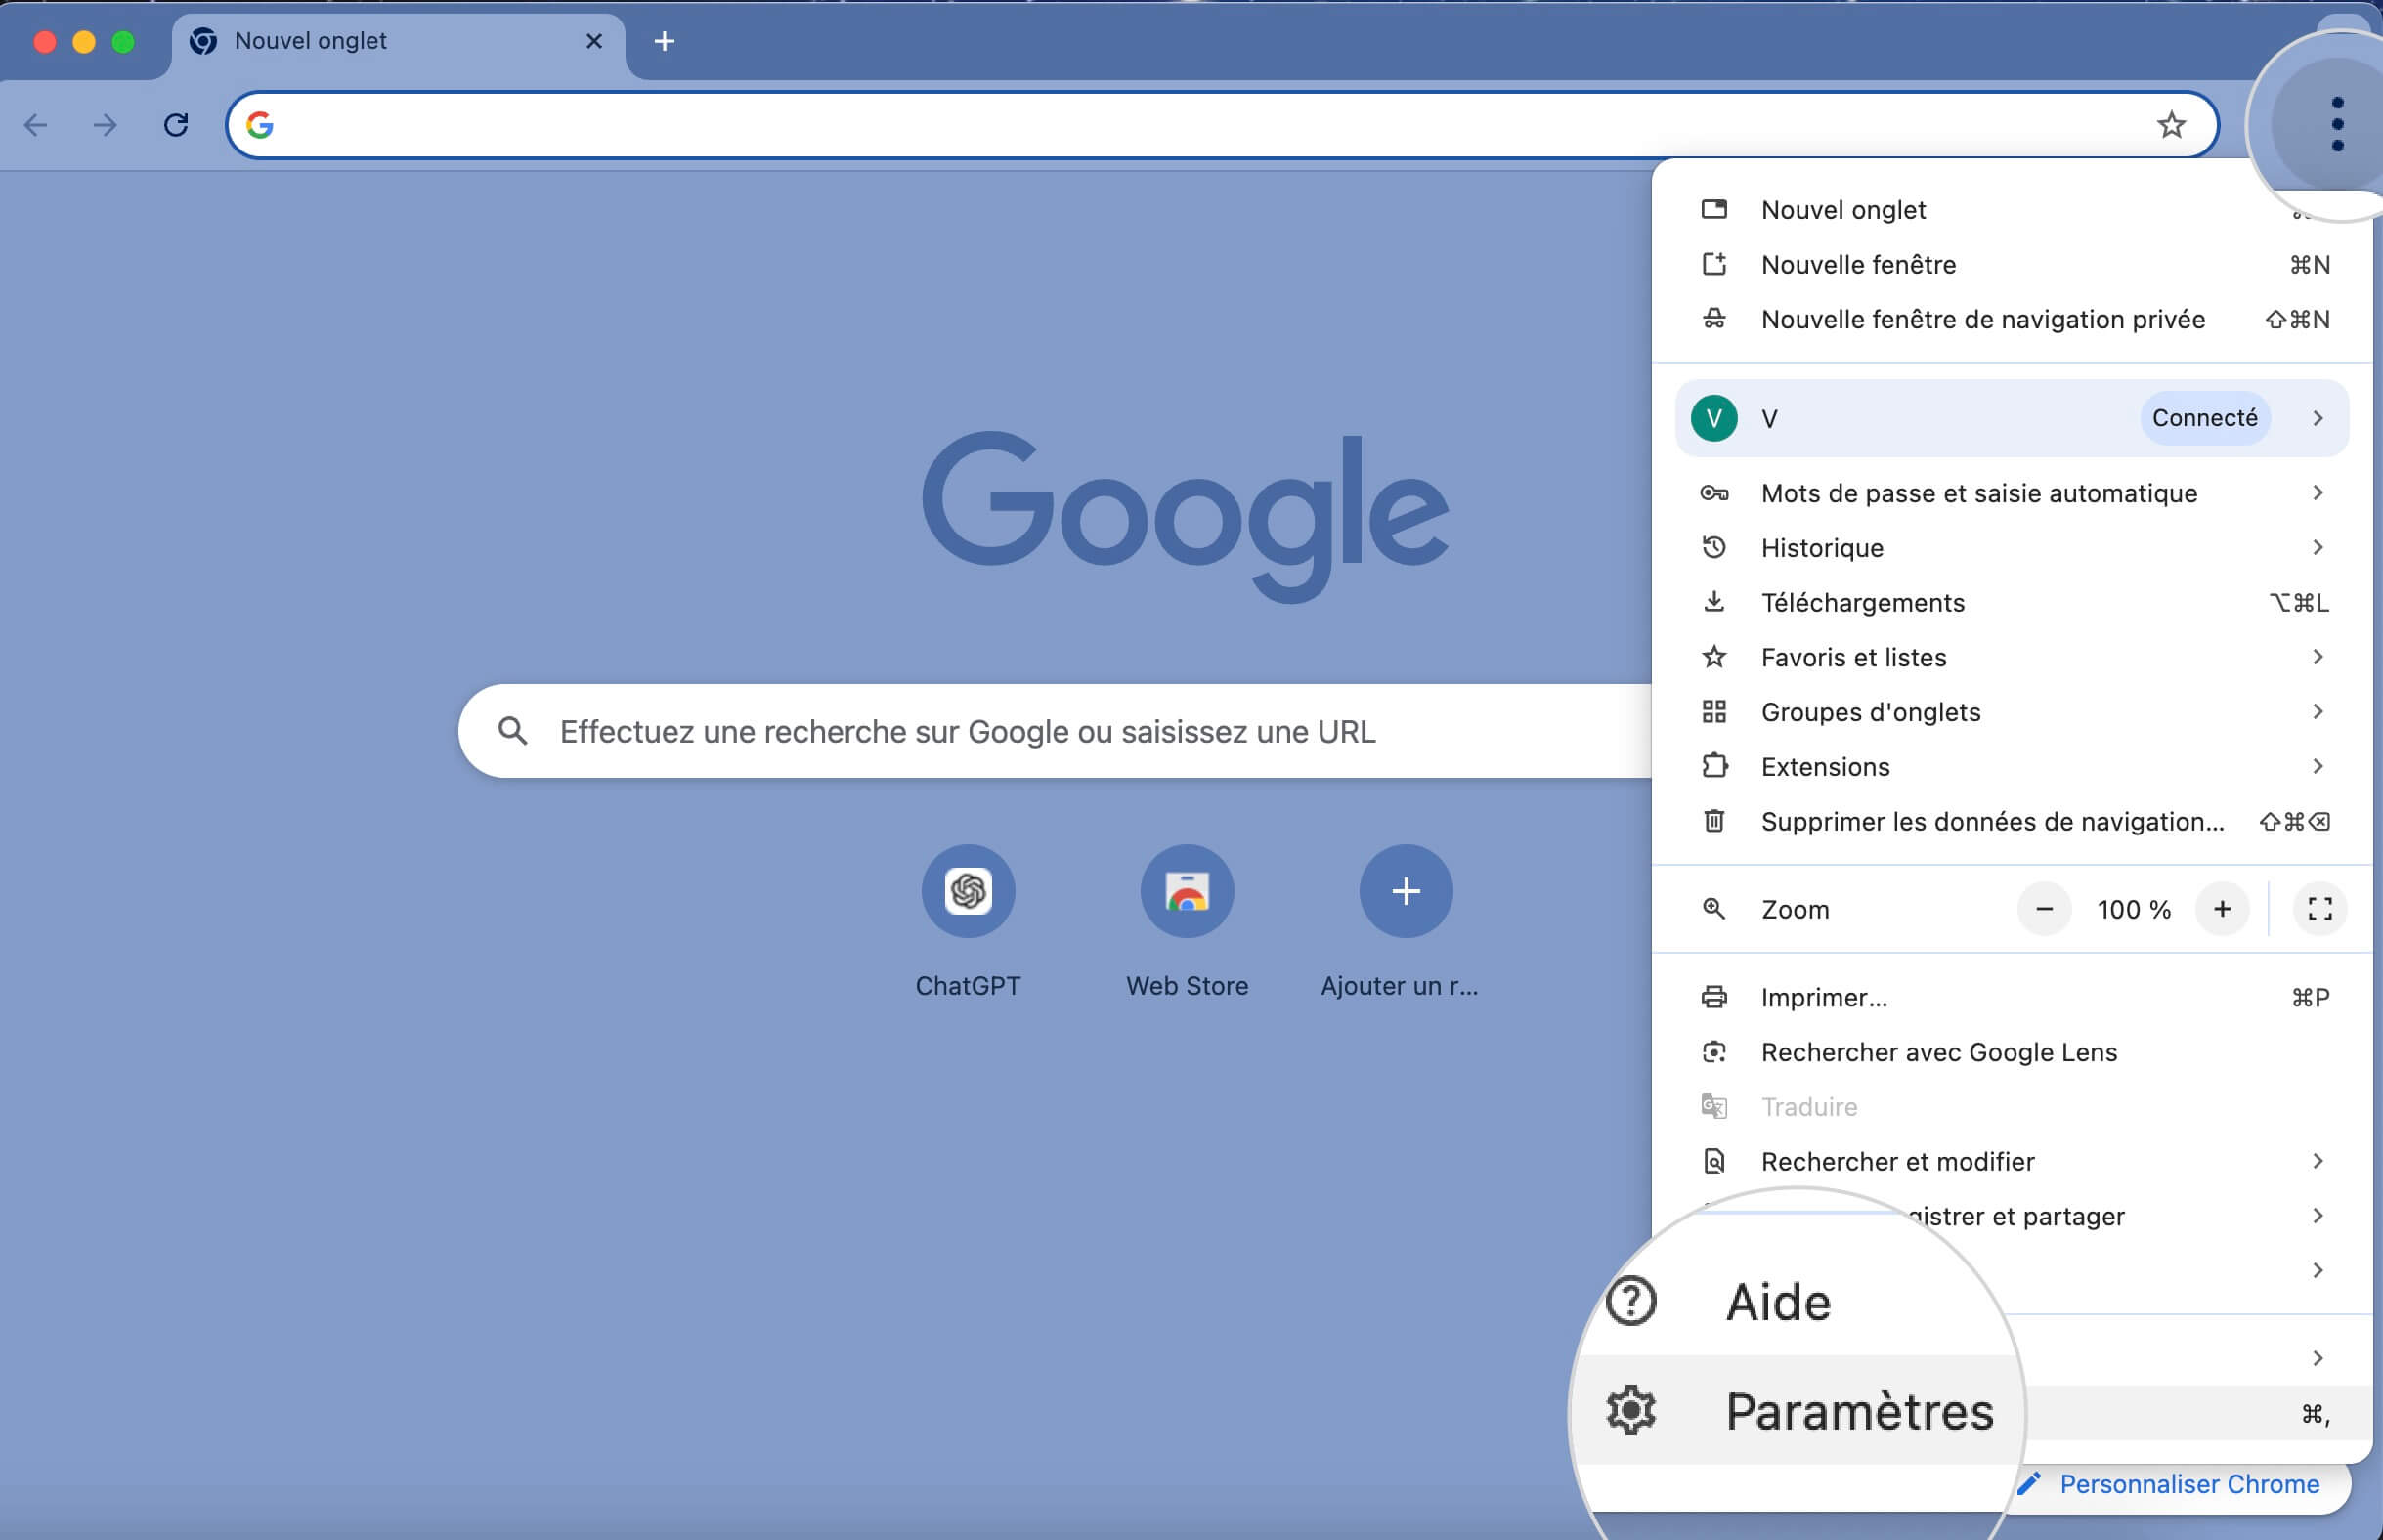Select Nouvelle fenêtre menu item

coord(2012,265)
